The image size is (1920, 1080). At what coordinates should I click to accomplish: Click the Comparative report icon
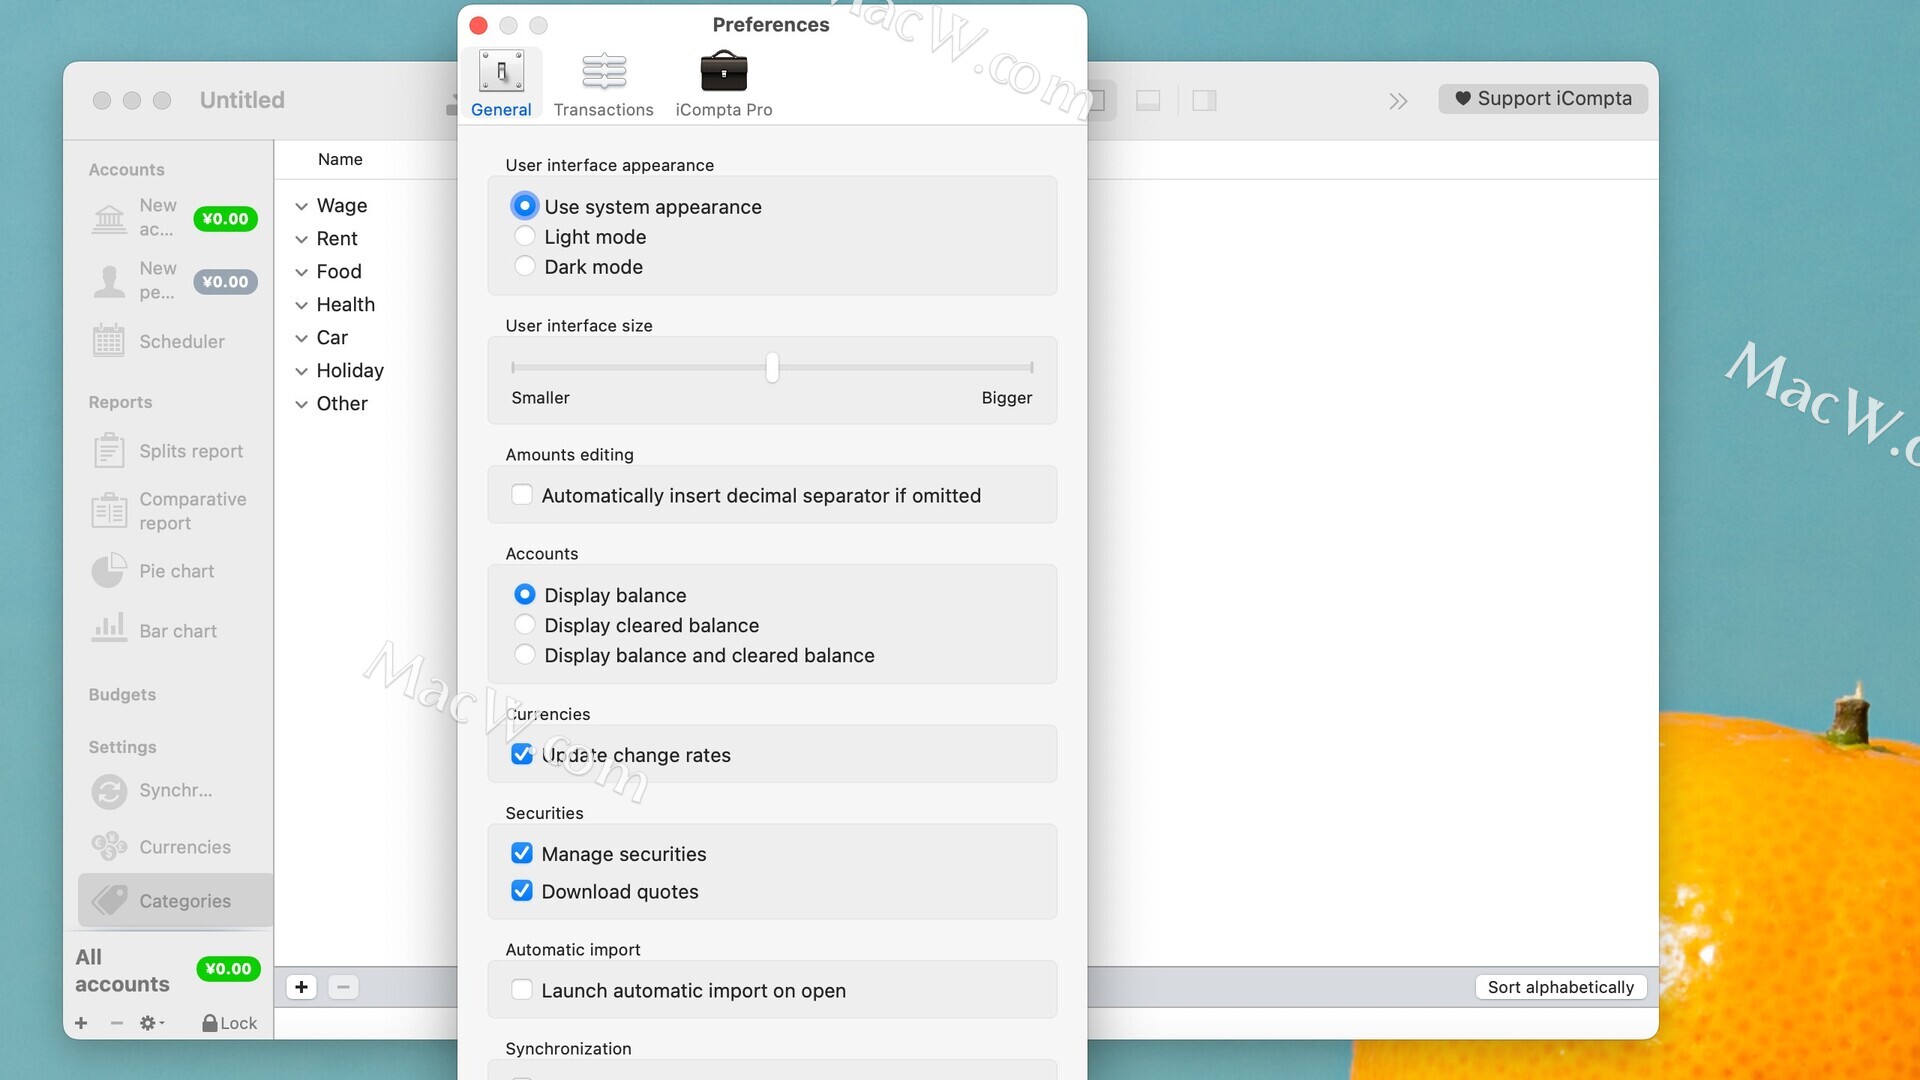[x=109, y=511]
